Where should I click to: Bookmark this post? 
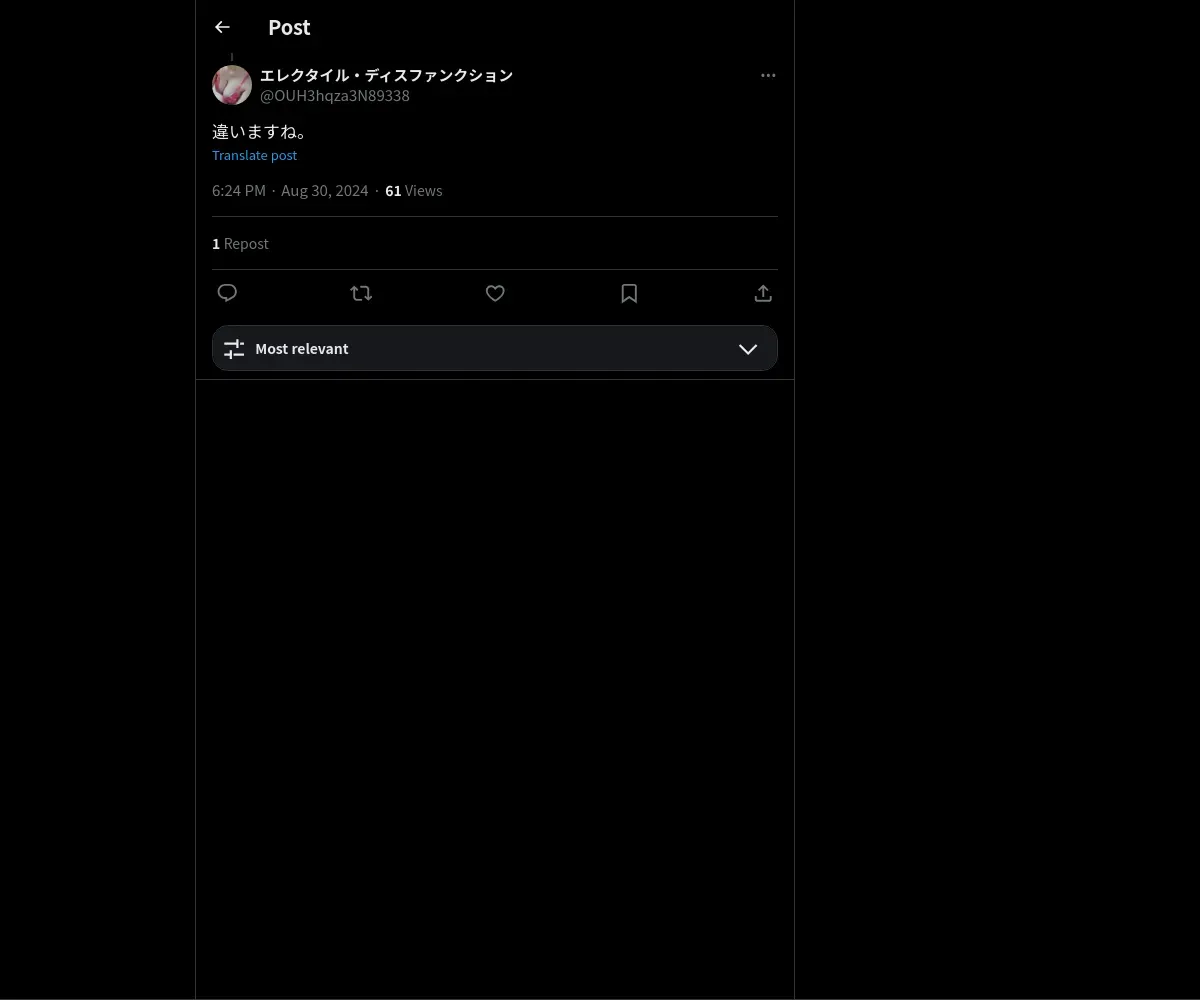click(x=629, y=293)
